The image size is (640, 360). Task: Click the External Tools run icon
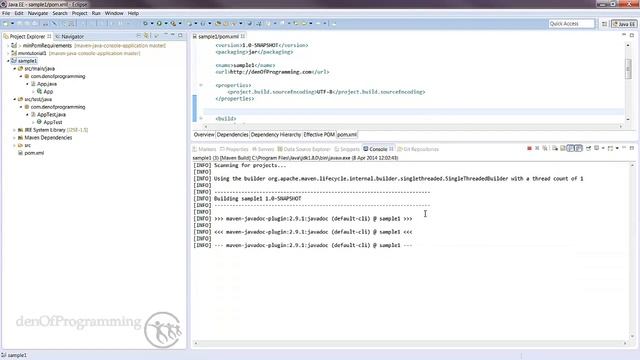pos(173,23)
